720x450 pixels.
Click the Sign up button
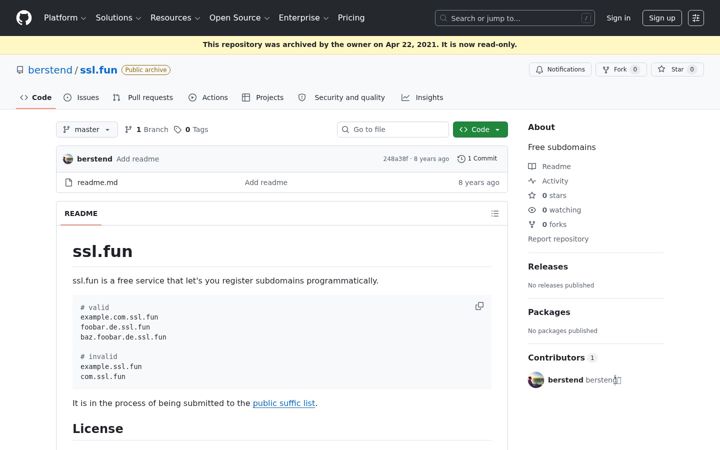pos(662,18)
